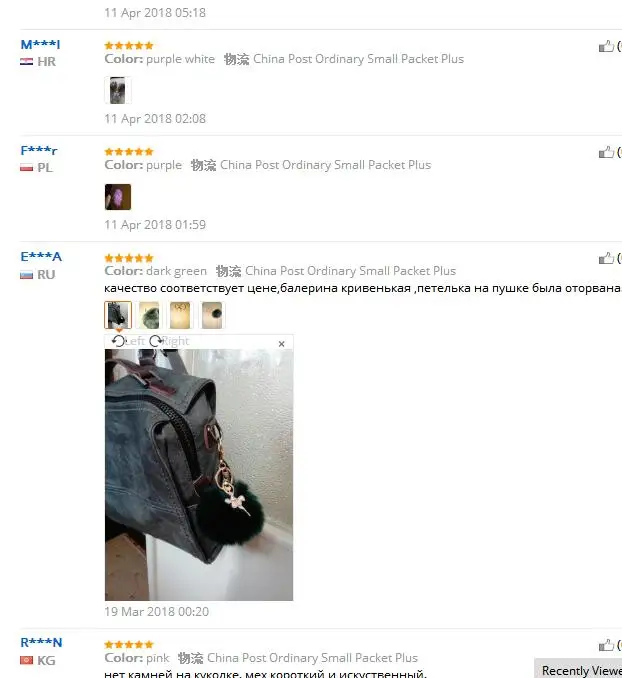Image resolution: width=622 pixels, height=678 pixels.
Task: Click thumbs-up on R***N's review
Action: click(606, 645)
